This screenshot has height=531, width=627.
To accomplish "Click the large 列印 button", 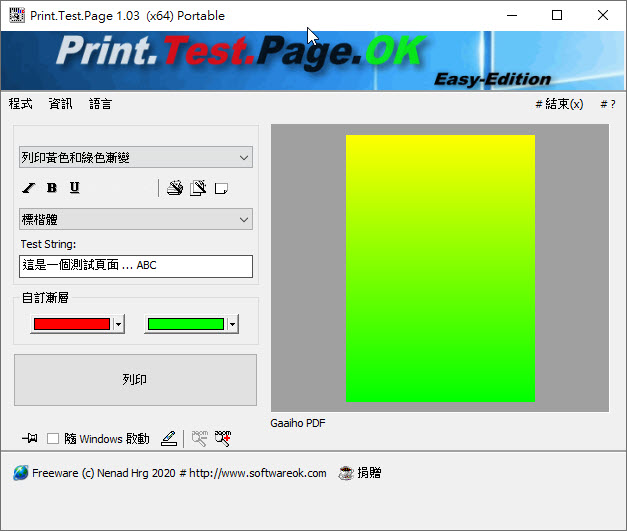I will coord(136,380).
